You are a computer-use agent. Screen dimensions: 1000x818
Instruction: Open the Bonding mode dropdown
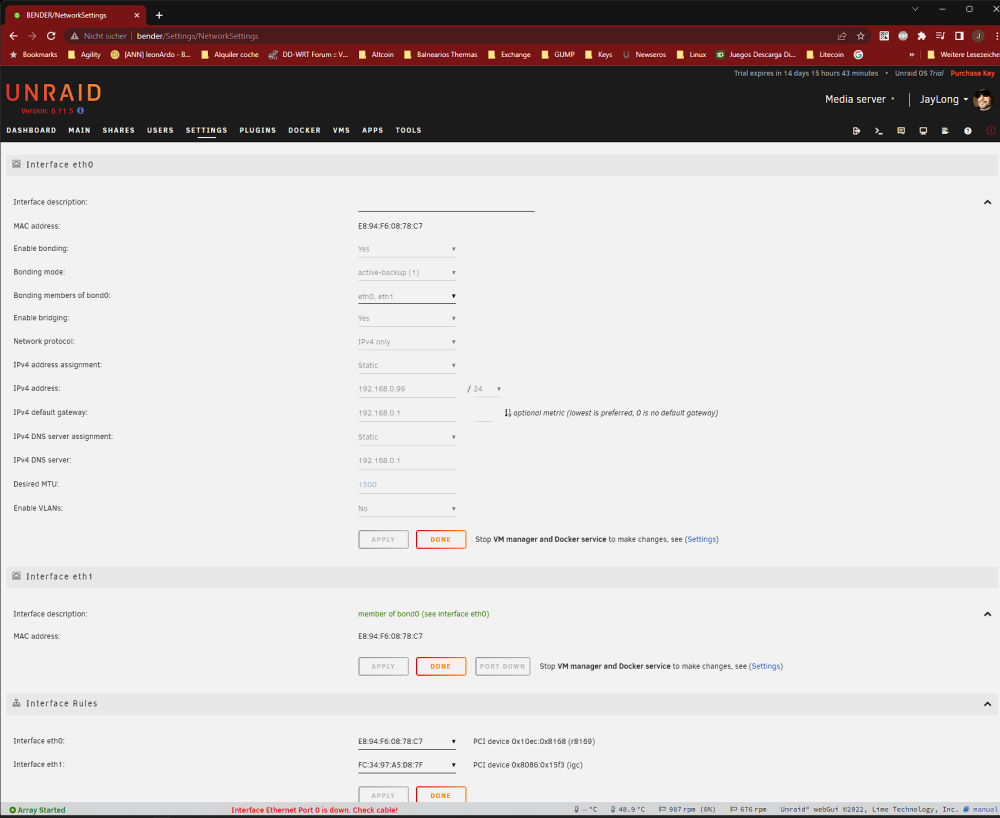click(407, 273)
